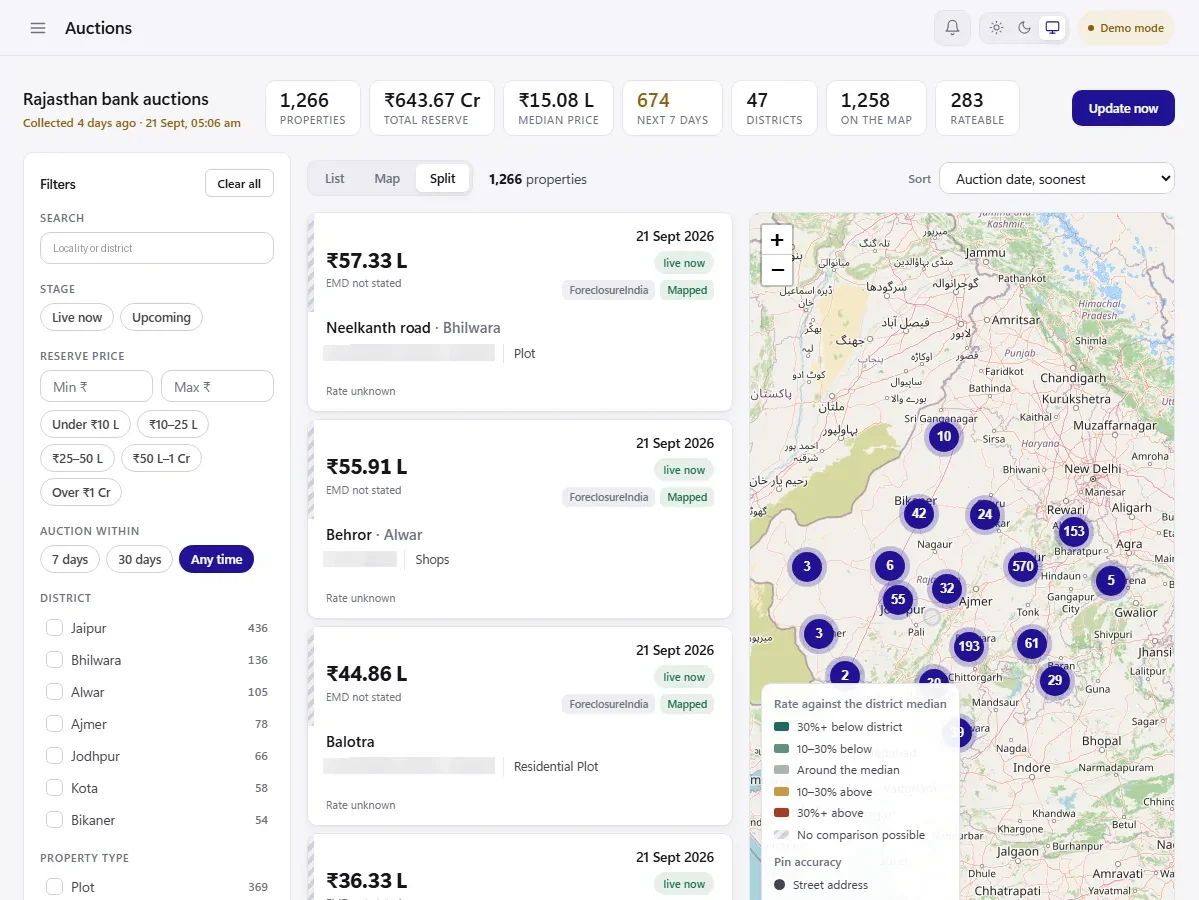The height and width of the screenshot is (900, 1199).
Task: Switch to the Map view tab
Action: [x=387, y=178]
